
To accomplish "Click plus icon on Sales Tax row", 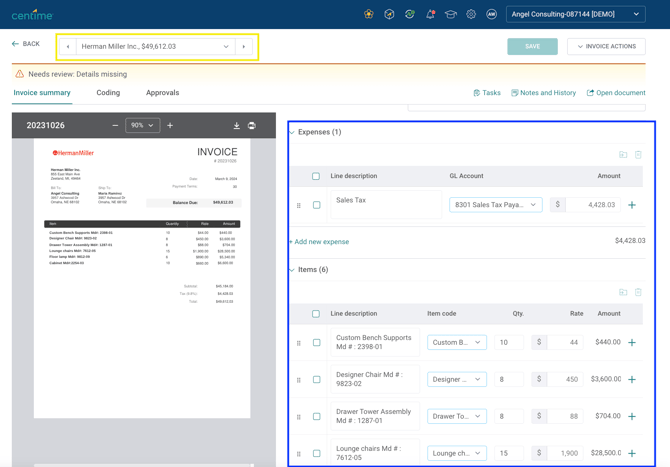I will point(632,205).
